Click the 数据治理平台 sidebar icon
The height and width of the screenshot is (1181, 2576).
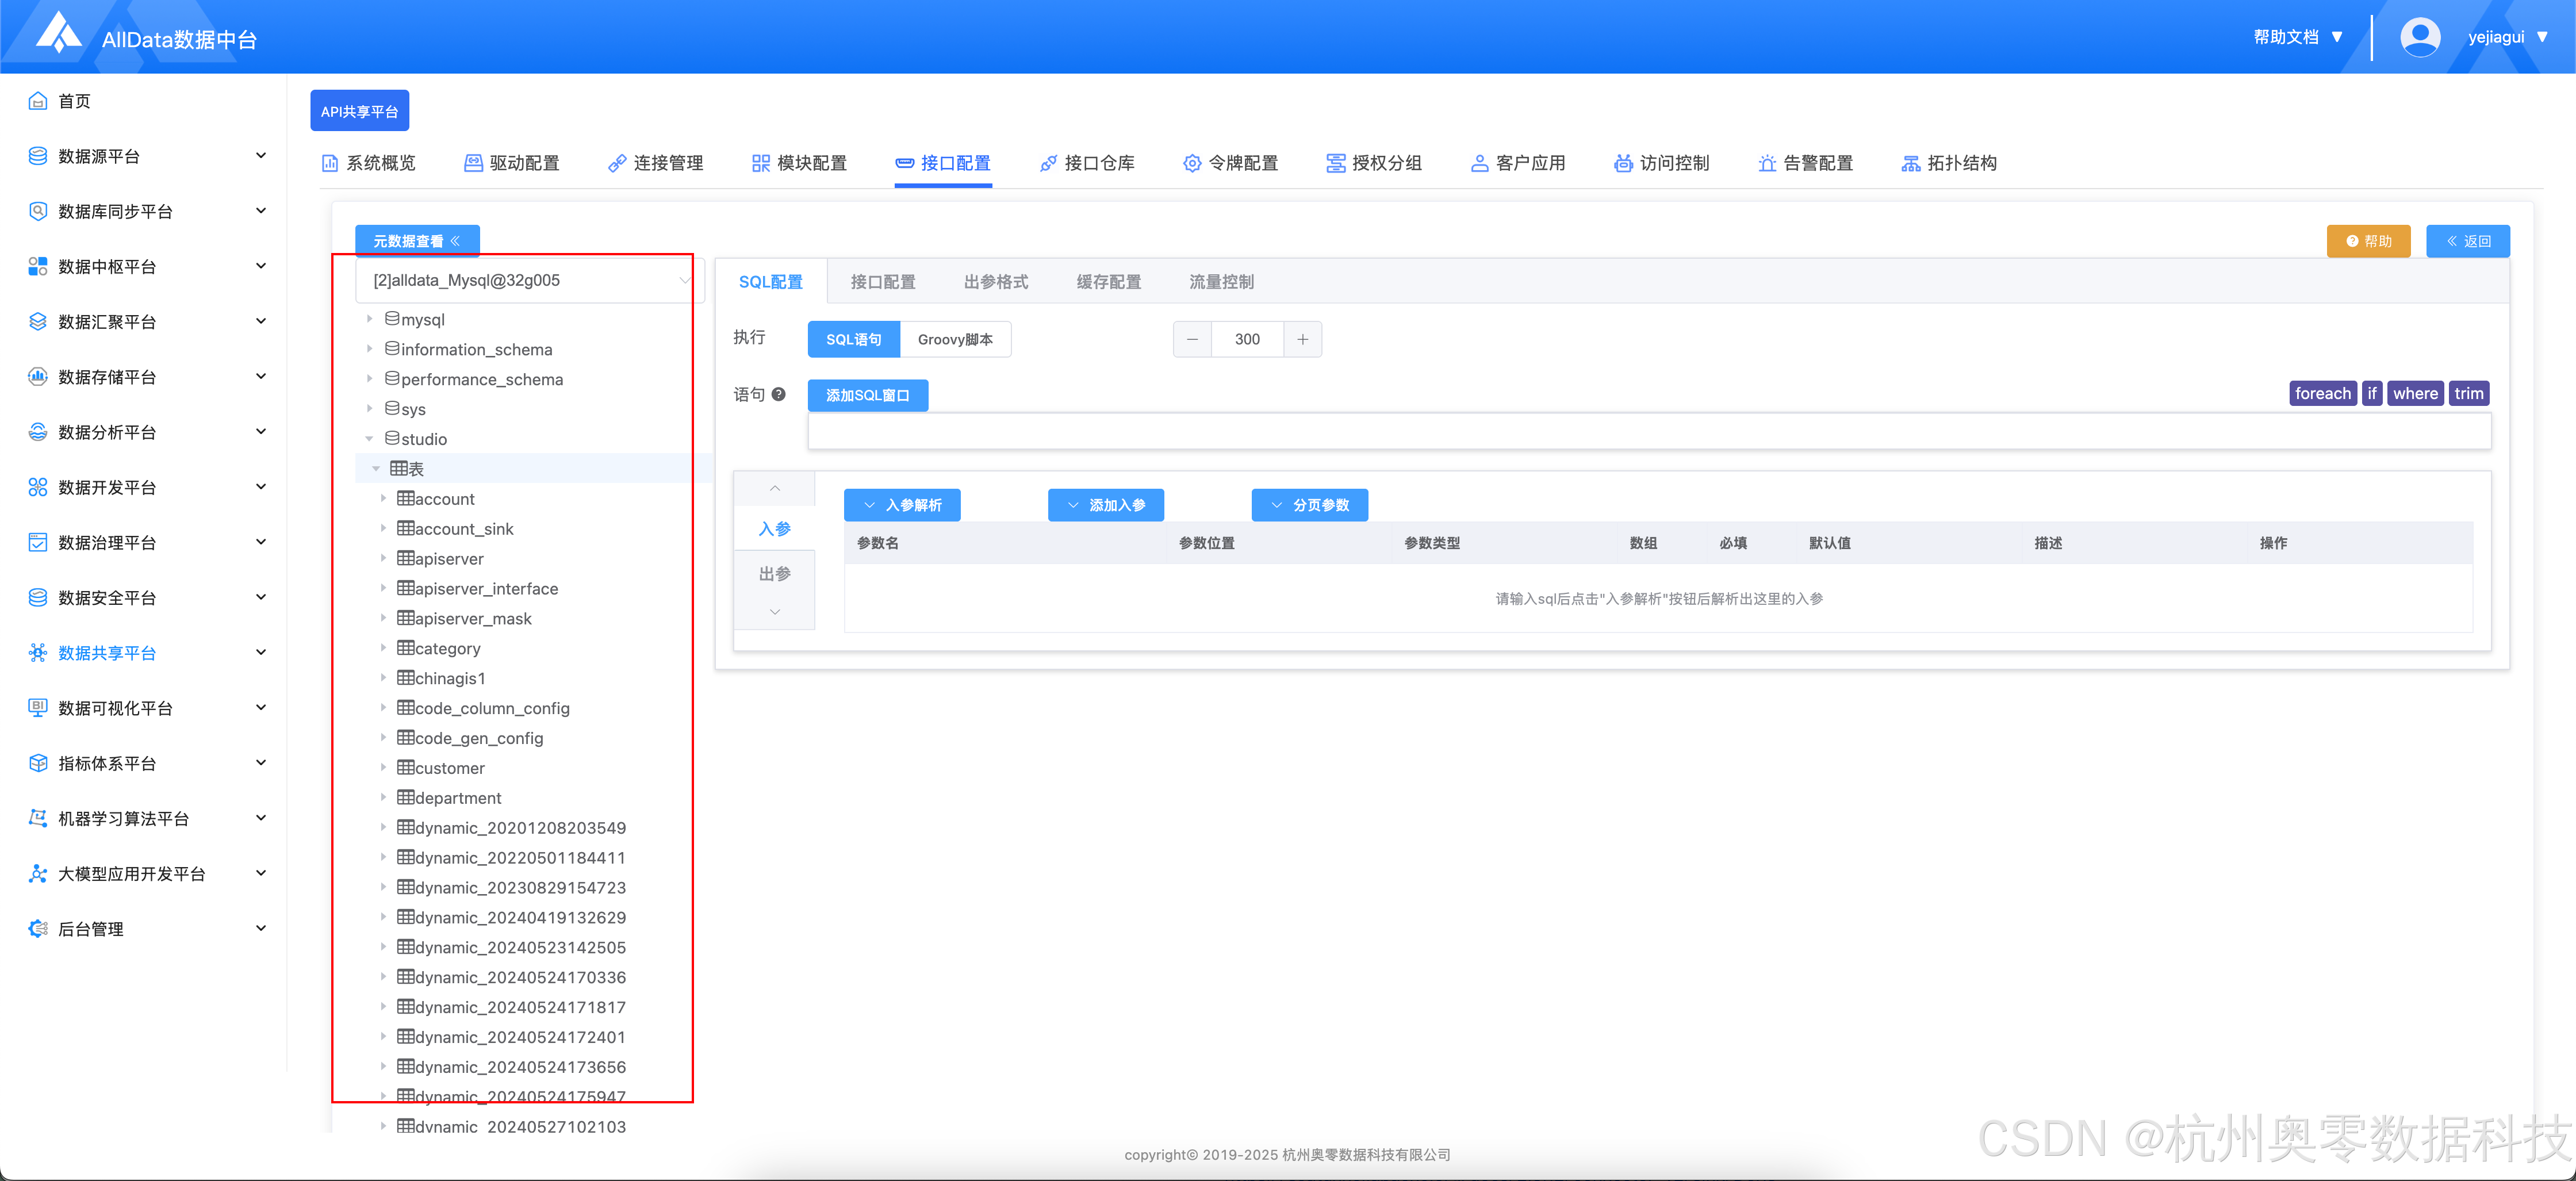click(38, 542)
